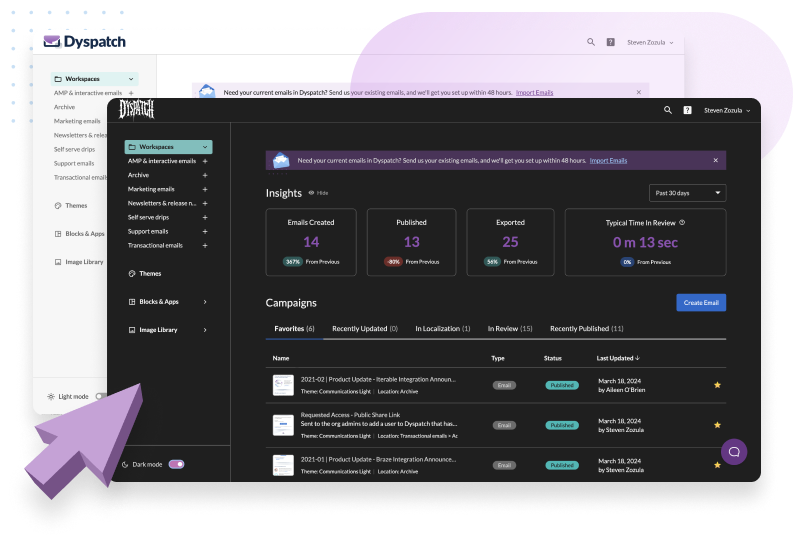800x539 pixels.
Task: Close the banner in the light window
Action: 639,92
